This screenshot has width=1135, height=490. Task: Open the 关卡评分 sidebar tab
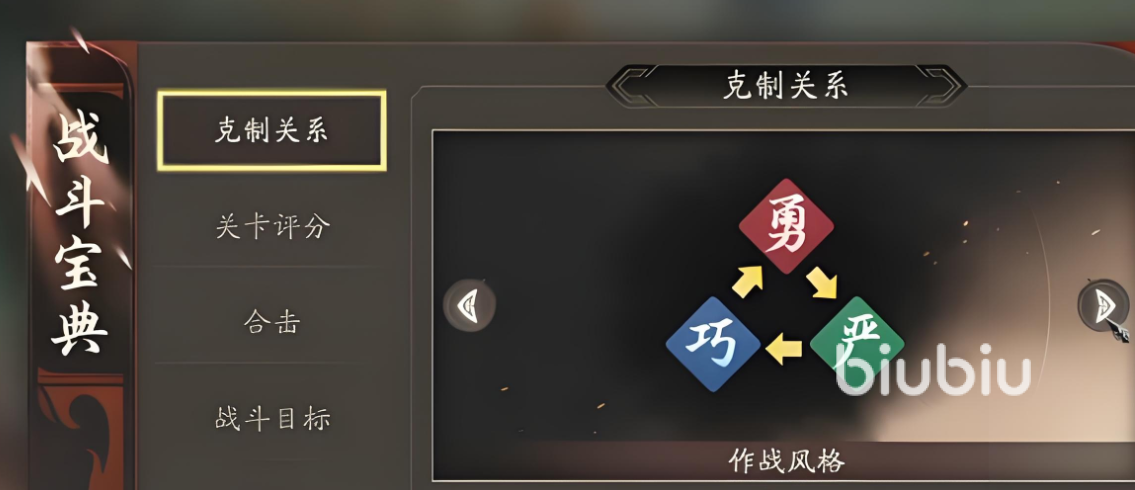coord(272,227)
